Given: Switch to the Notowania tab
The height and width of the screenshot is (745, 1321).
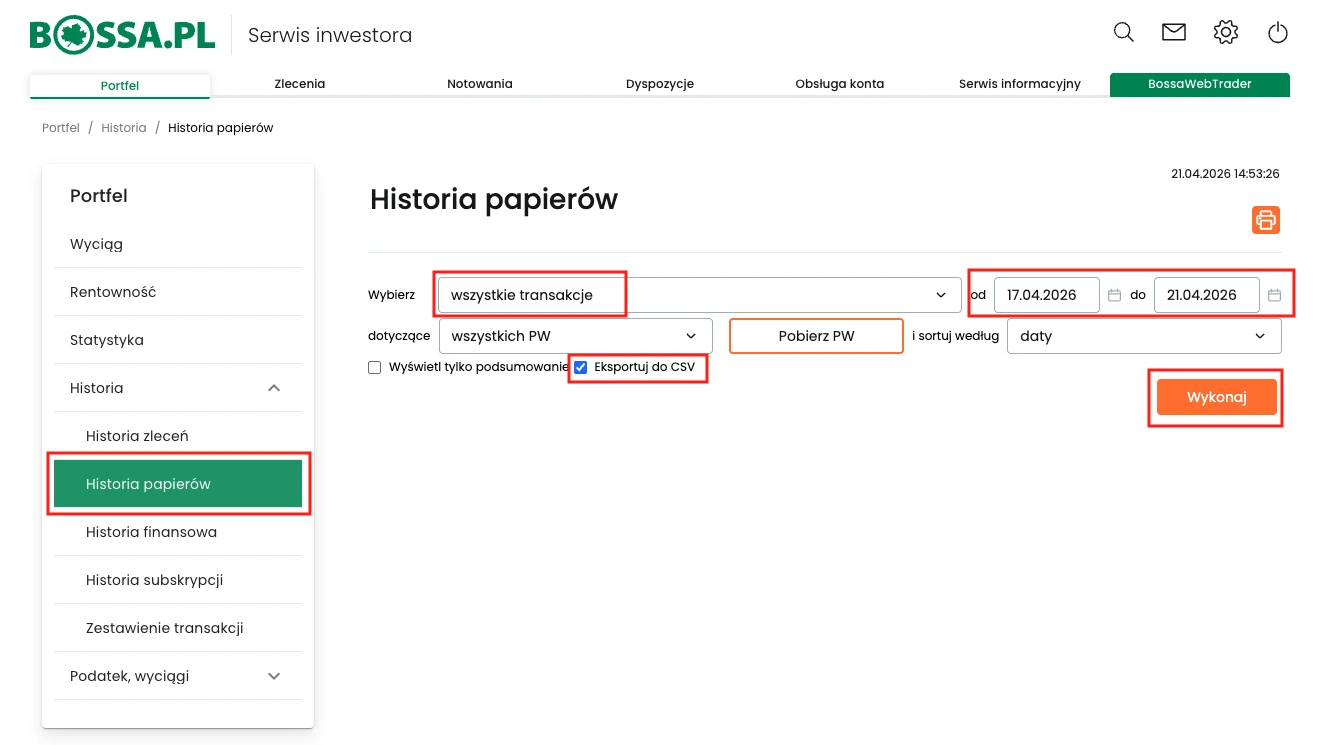Looking at the screenshot, I should pos(480,84).
